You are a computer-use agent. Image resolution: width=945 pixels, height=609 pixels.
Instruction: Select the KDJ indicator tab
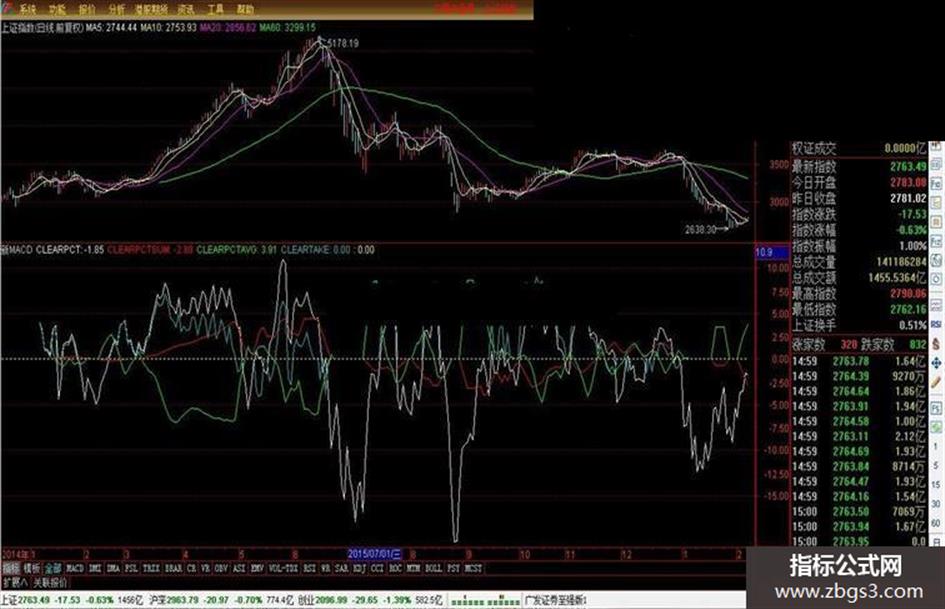(x=360, y=568)
